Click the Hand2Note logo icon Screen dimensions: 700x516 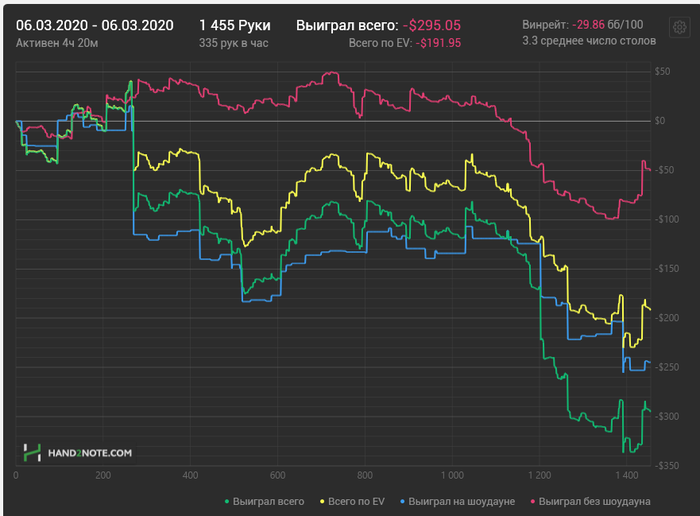pos(32,452)
